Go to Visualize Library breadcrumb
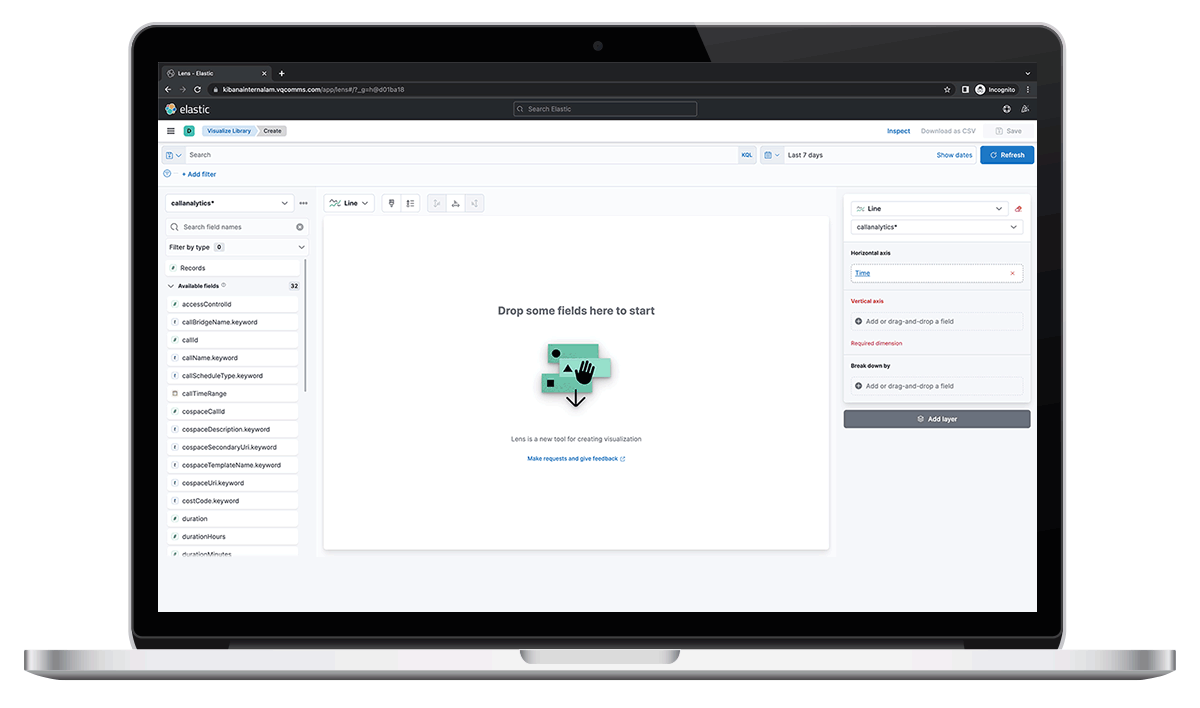This screenshot has width=1200, height=708. tap(228, 131)
